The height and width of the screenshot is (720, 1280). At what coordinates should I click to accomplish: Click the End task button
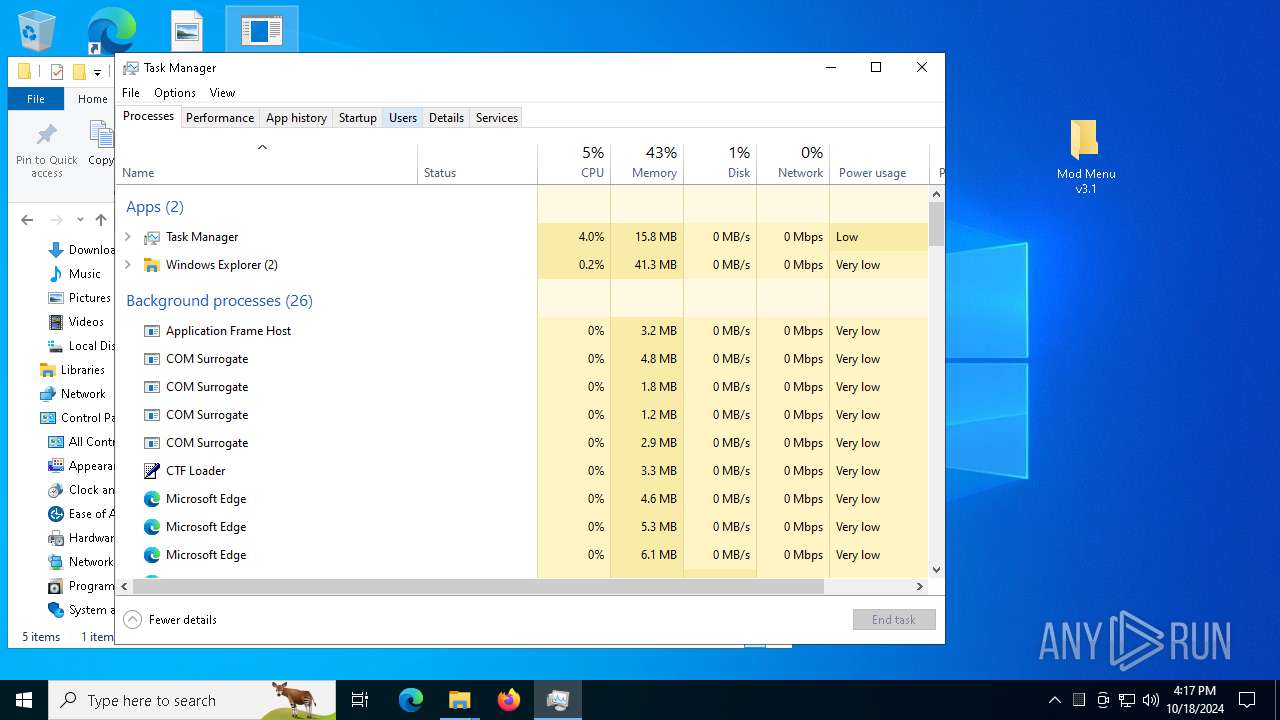click(x=894, y=620)
